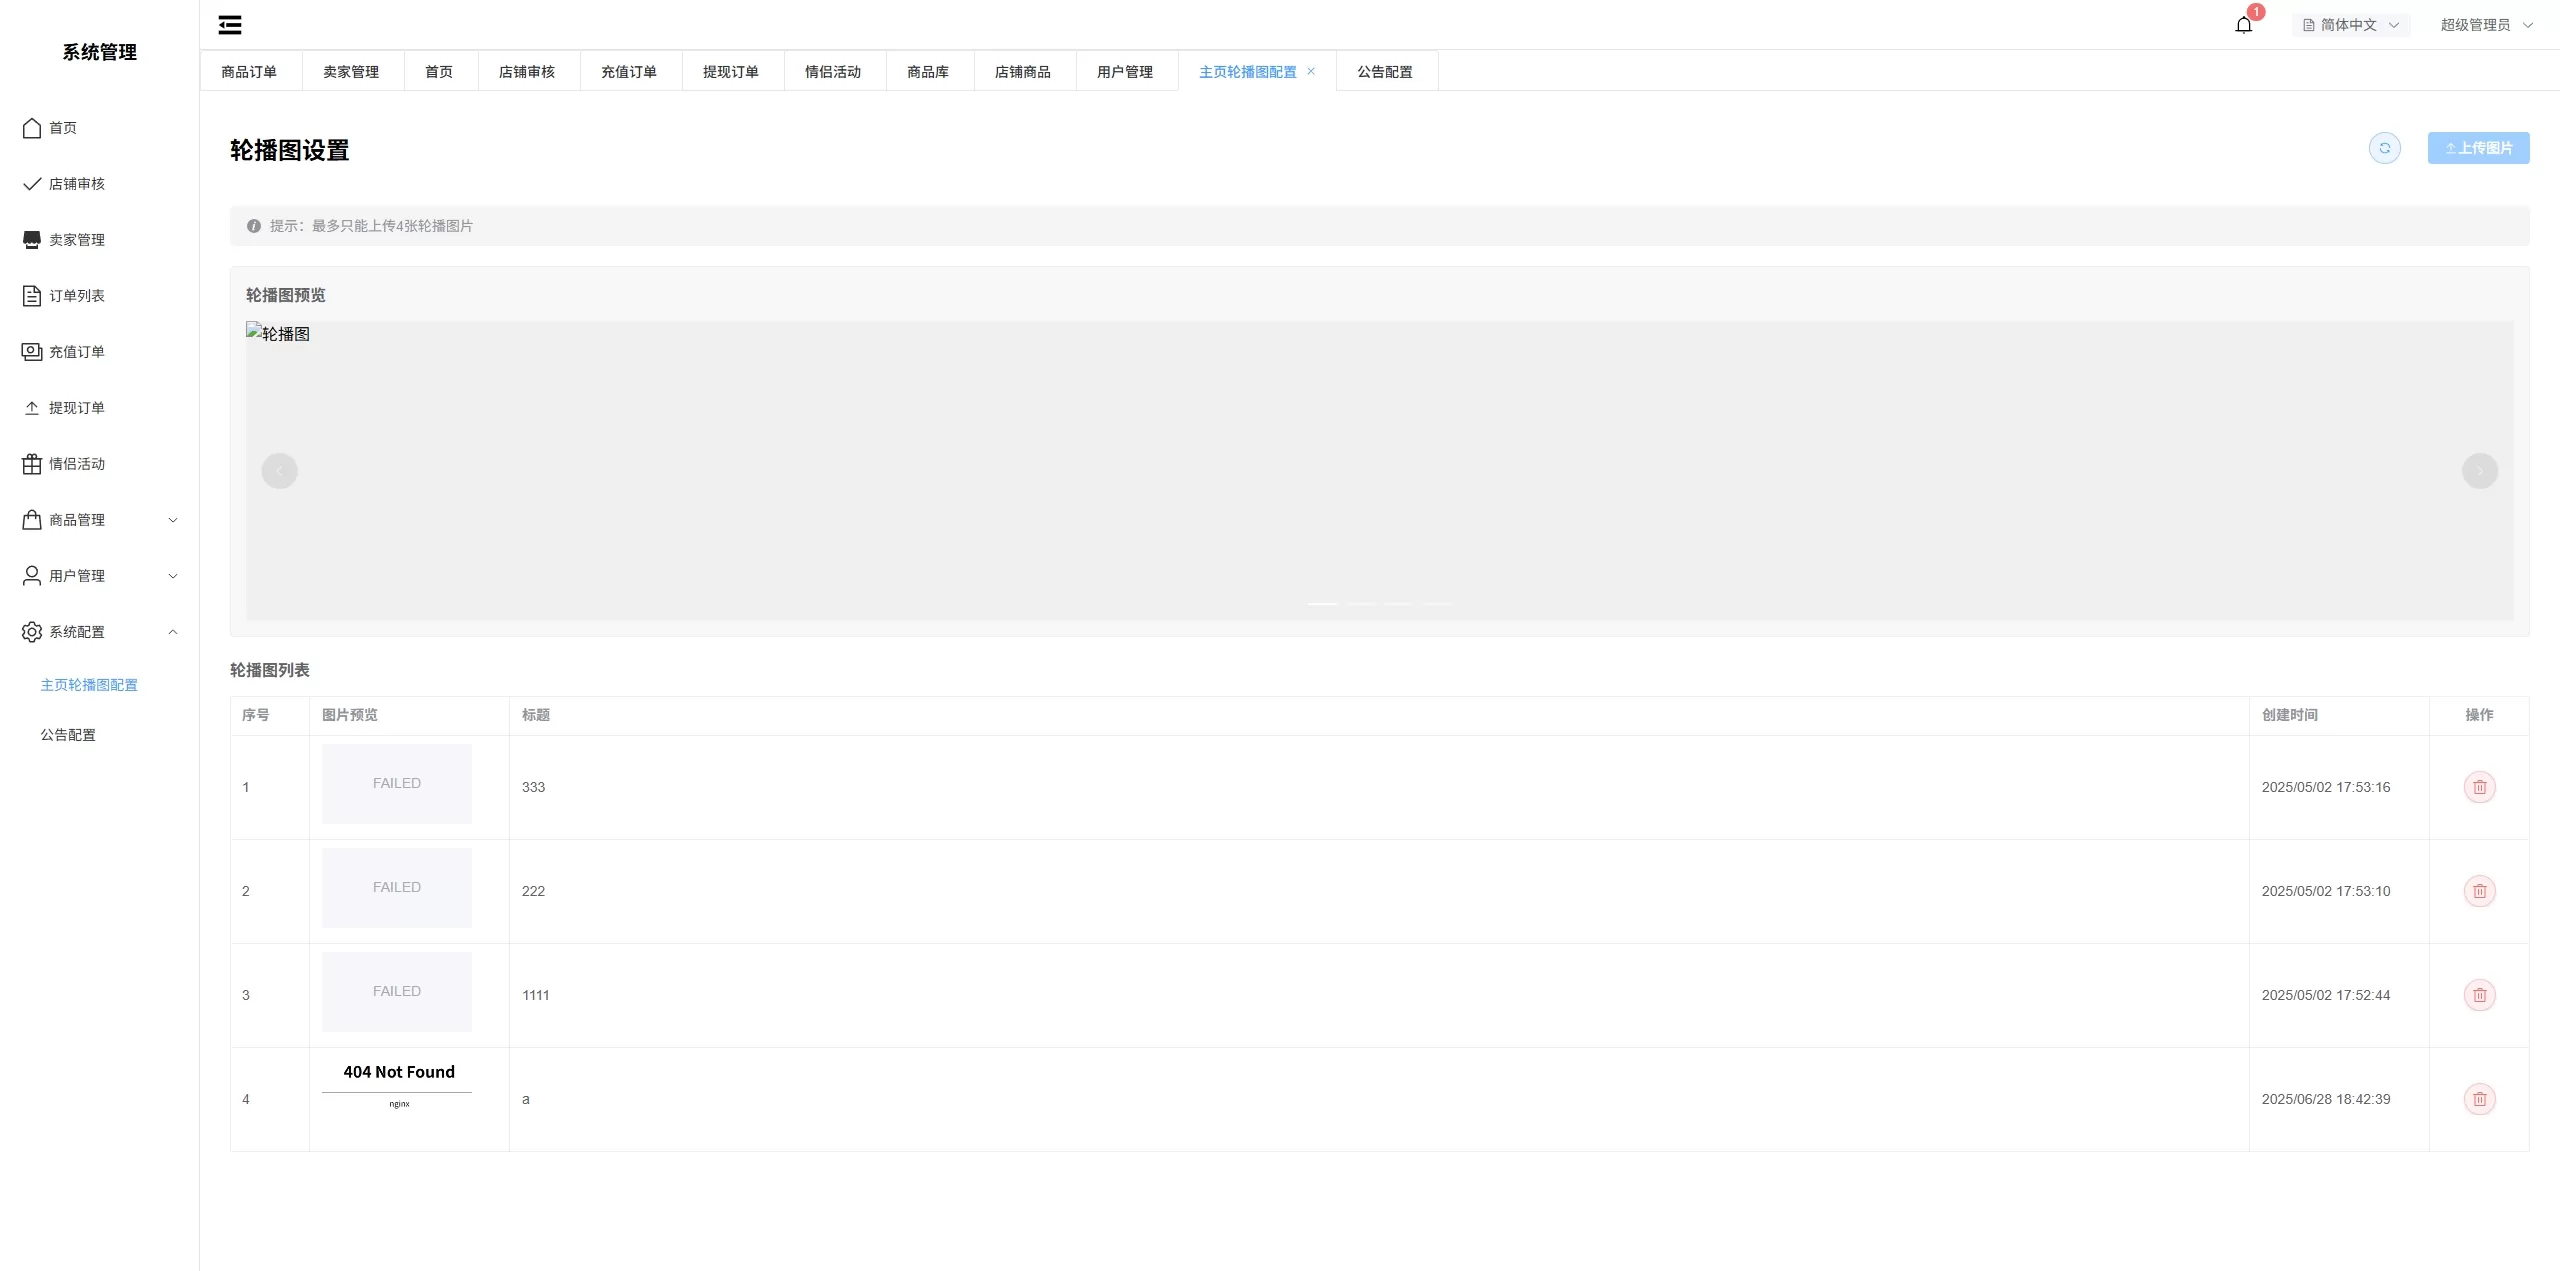Open the 简体中文 language dropdown

click(x=2350, y=25)
